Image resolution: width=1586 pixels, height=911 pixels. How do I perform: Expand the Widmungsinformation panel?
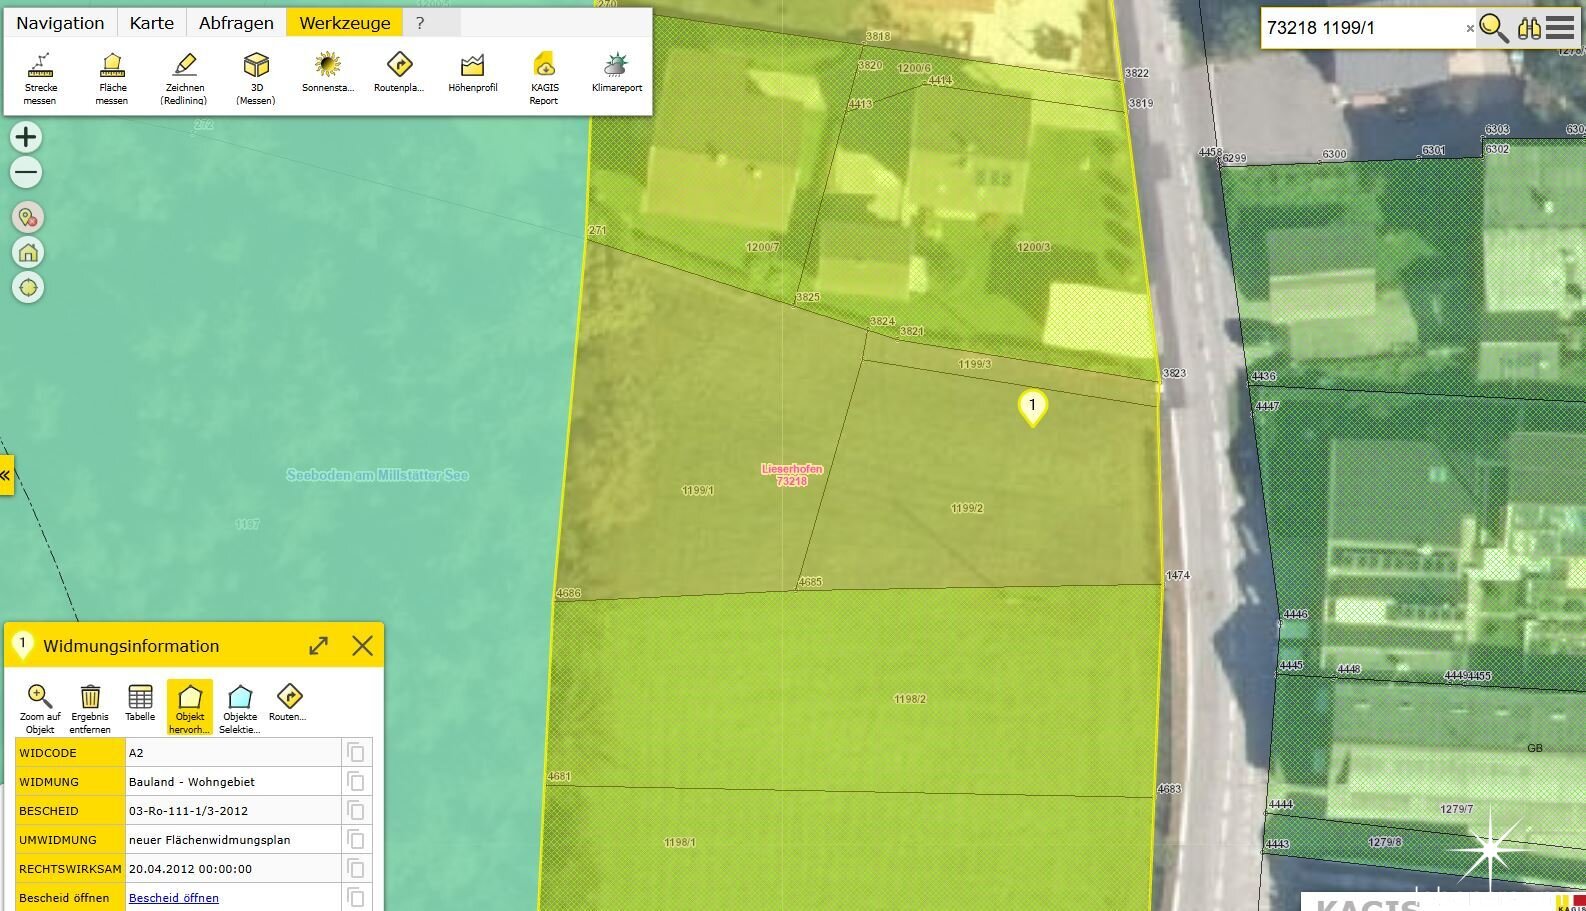pos(318,646)
